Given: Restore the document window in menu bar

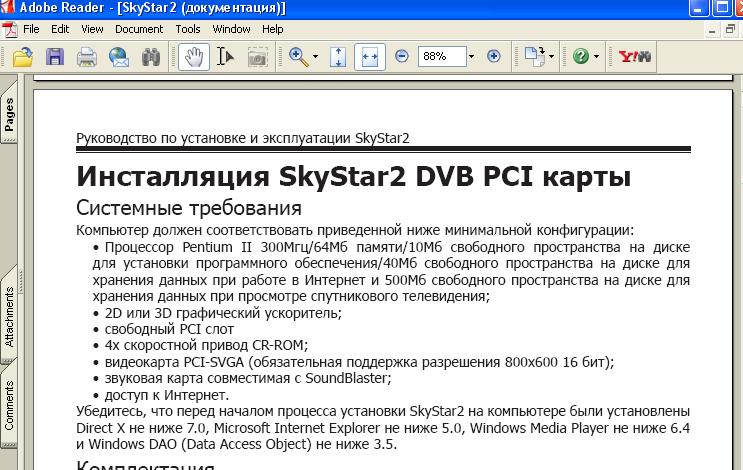Looking at the screenshot, I should point(730,30).
